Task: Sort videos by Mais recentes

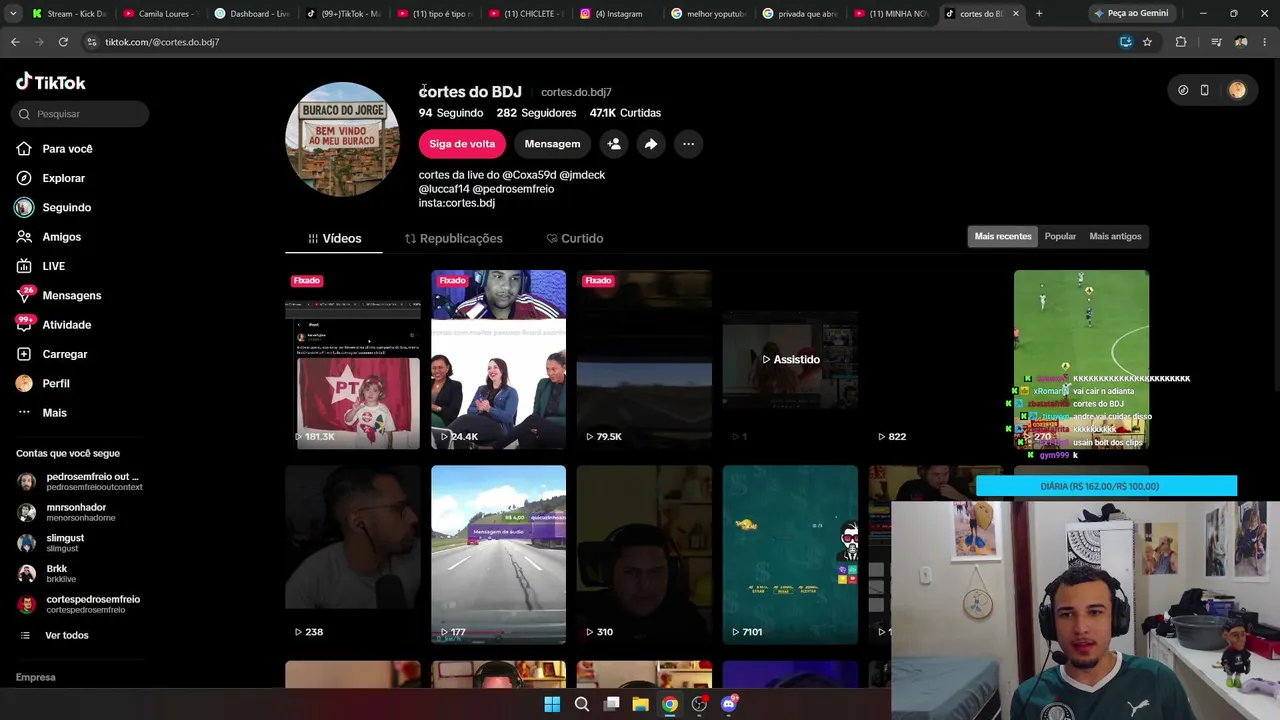Action: [1003, 236]
